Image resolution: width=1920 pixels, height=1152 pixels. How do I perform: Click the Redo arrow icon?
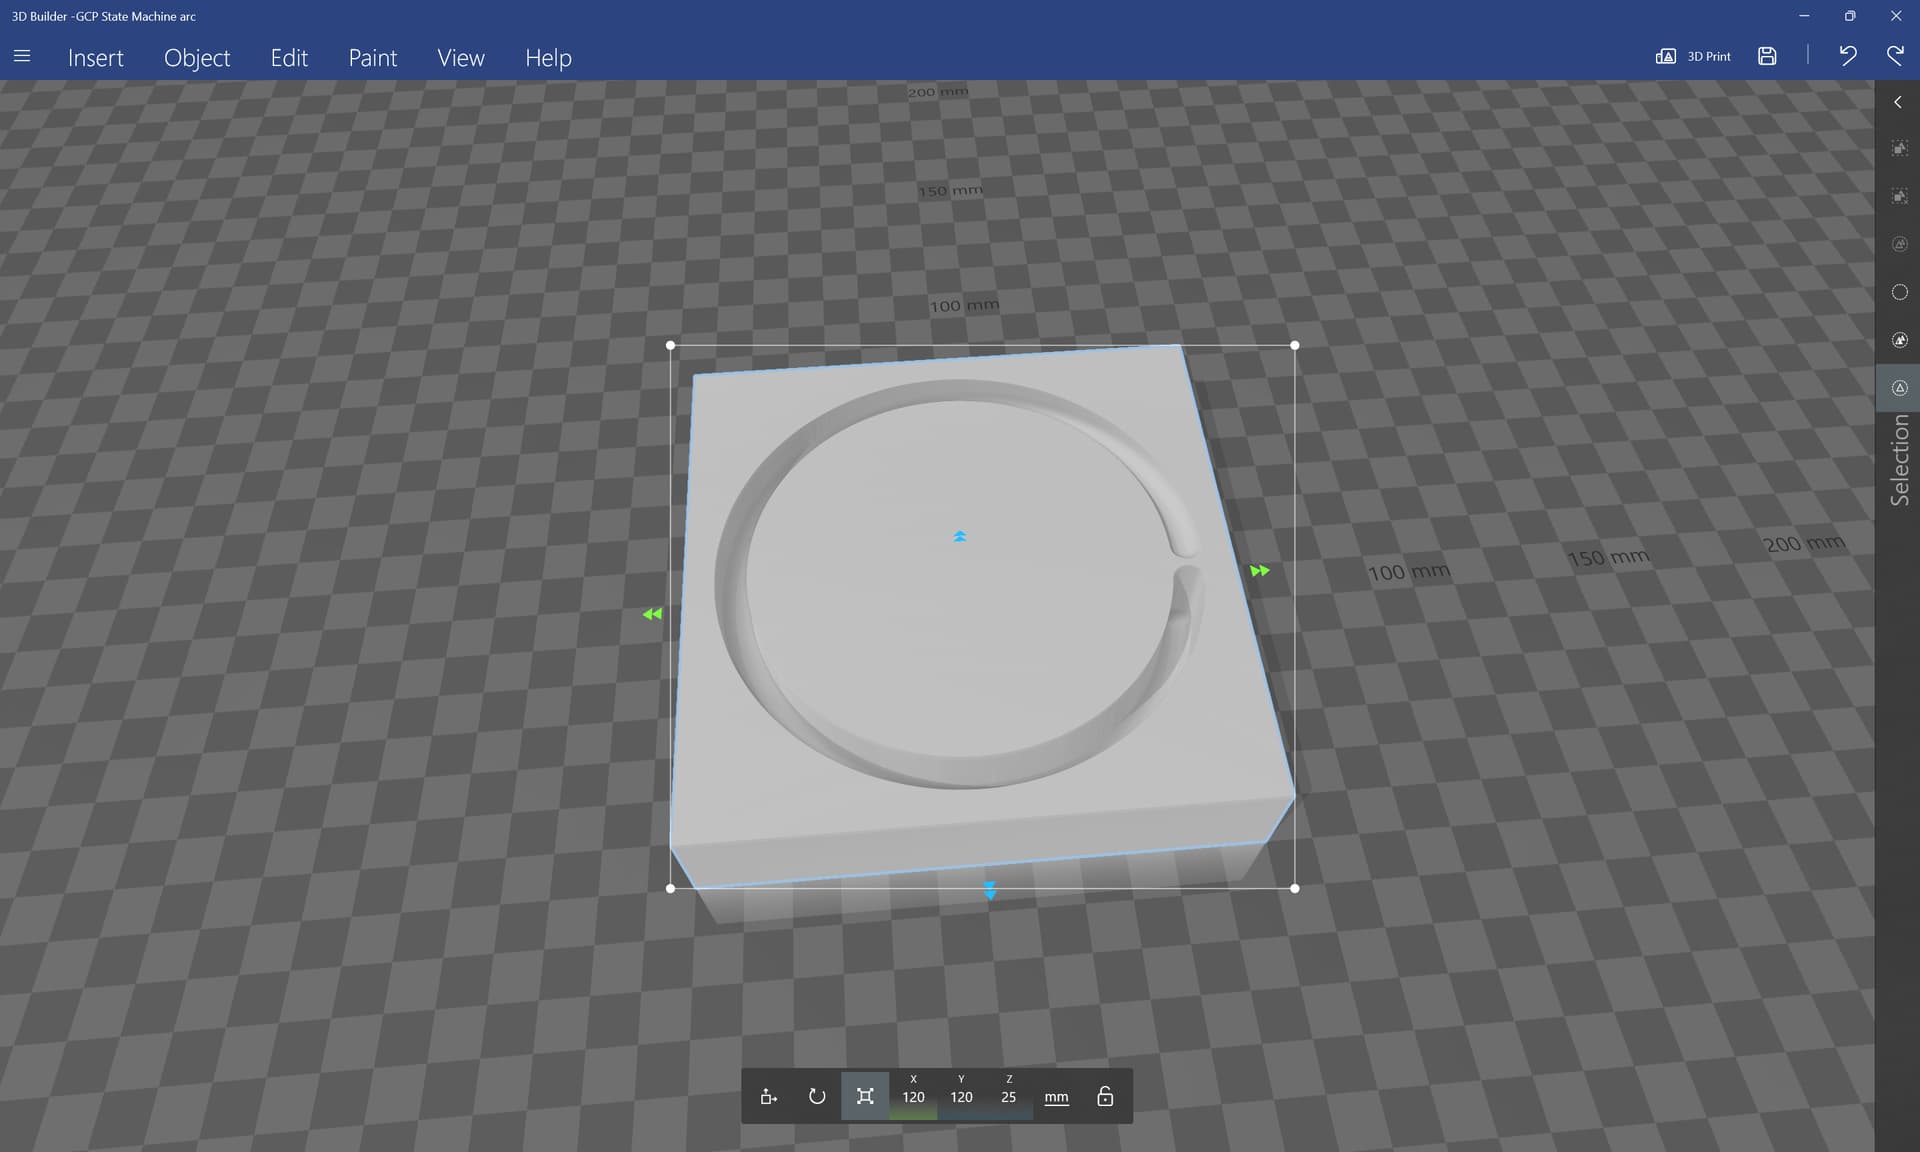coord(1895,56)
